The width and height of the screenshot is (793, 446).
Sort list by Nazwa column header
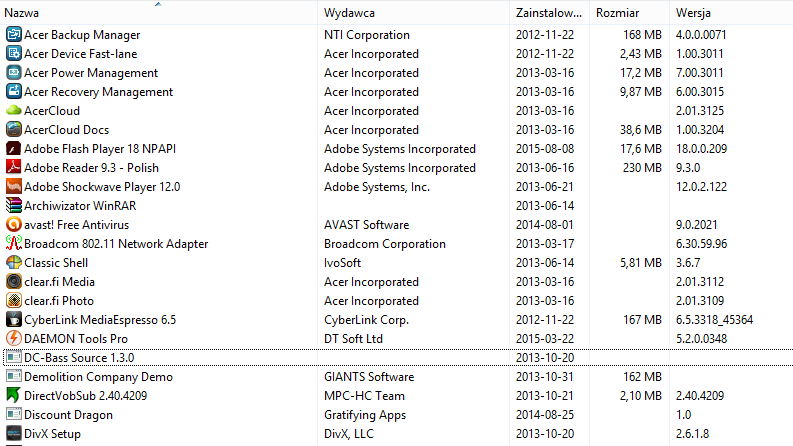click(x=159, y=13)
